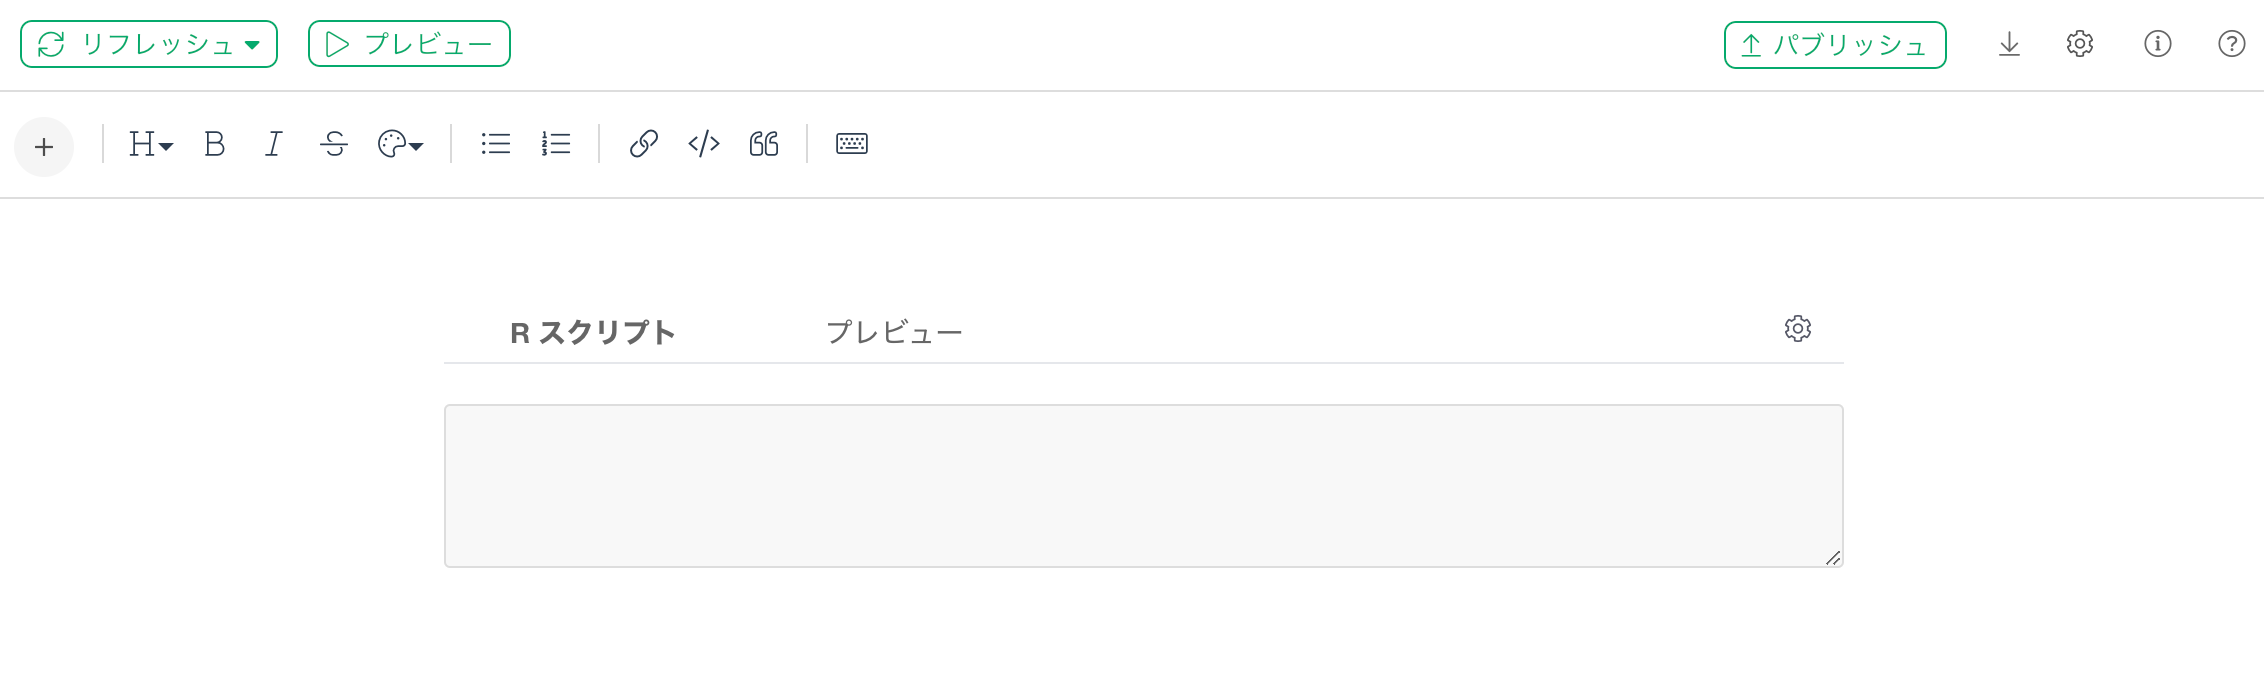Image resolution: width=2264 pixels, height=697 pixels.
Task: Open keyboard shortcuts icon
Action: 852,144
